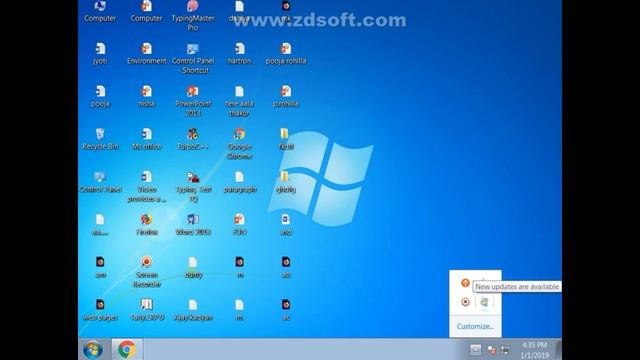Click the screen recorder tray icon
The height and width of the screenshot is (360, 640).
[465, 302]
